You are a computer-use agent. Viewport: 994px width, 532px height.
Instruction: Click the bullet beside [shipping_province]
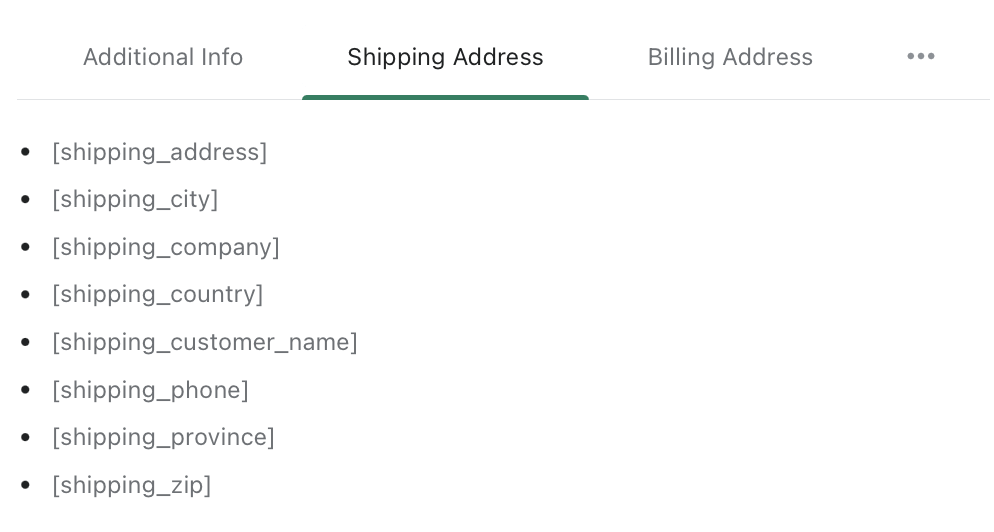tap(26, 438)
